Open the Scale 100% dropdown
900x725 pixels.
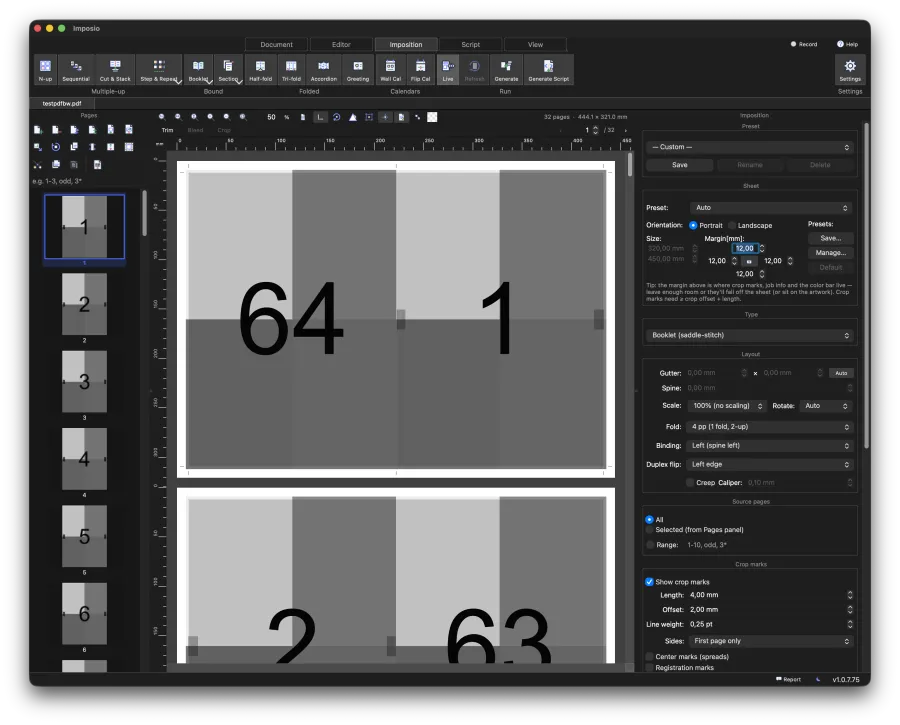click(727, 406)
